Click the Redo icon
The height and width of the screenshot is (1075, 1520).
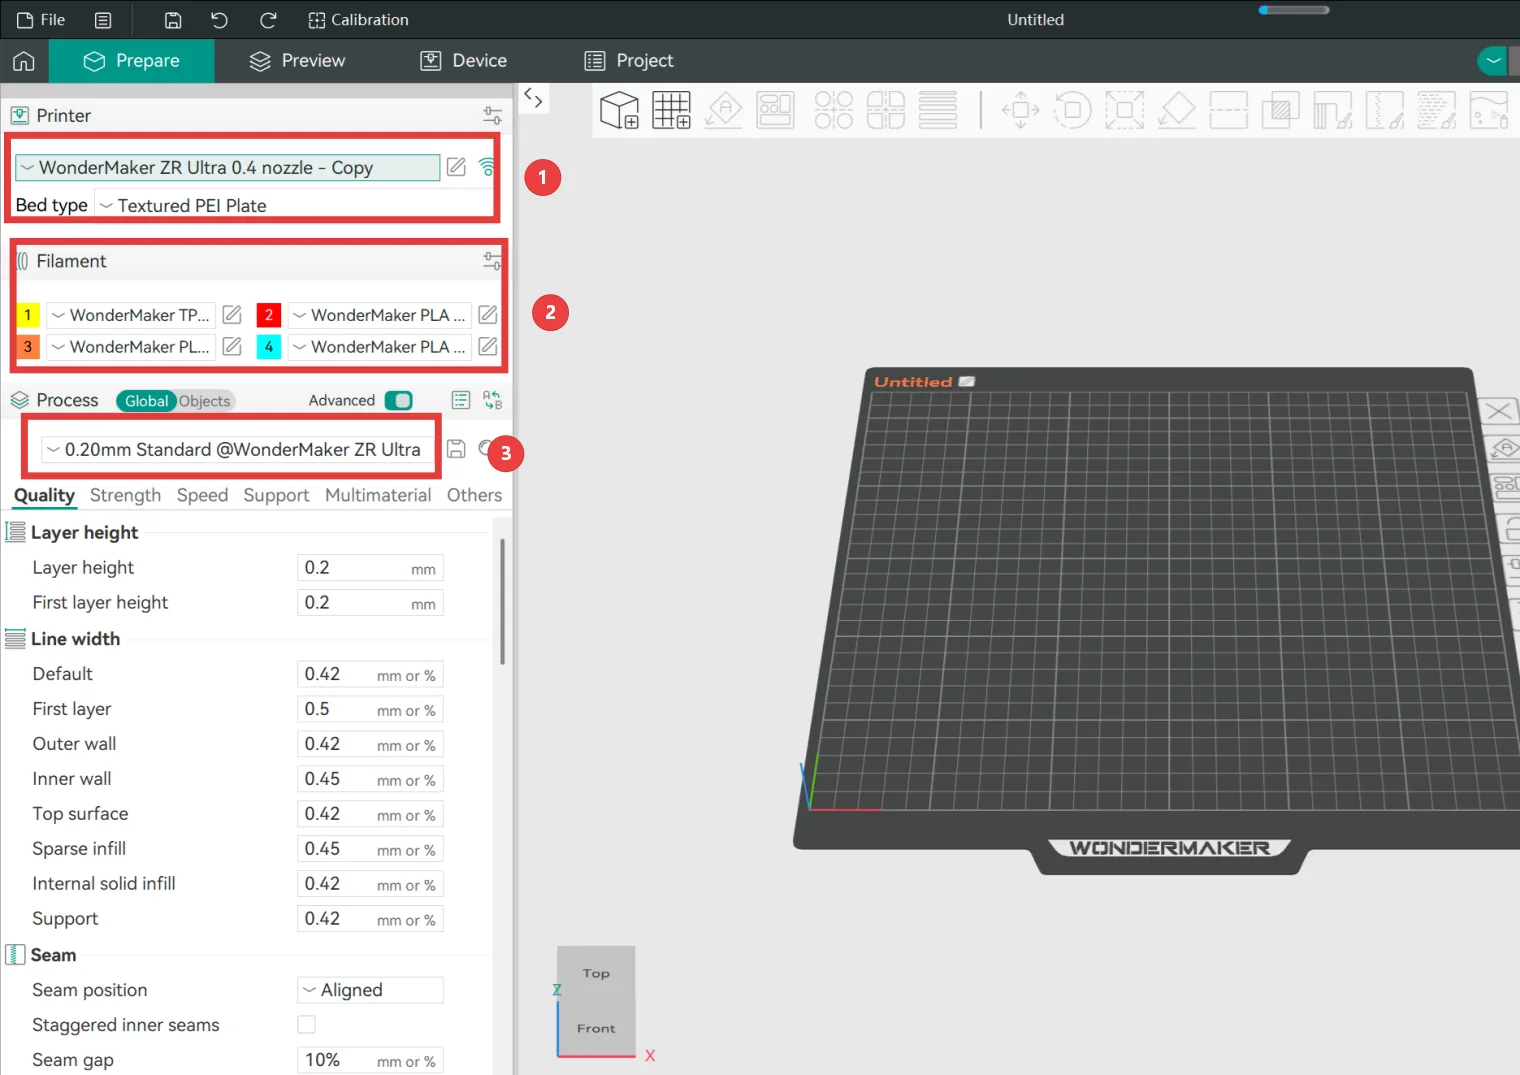[267, 20]
